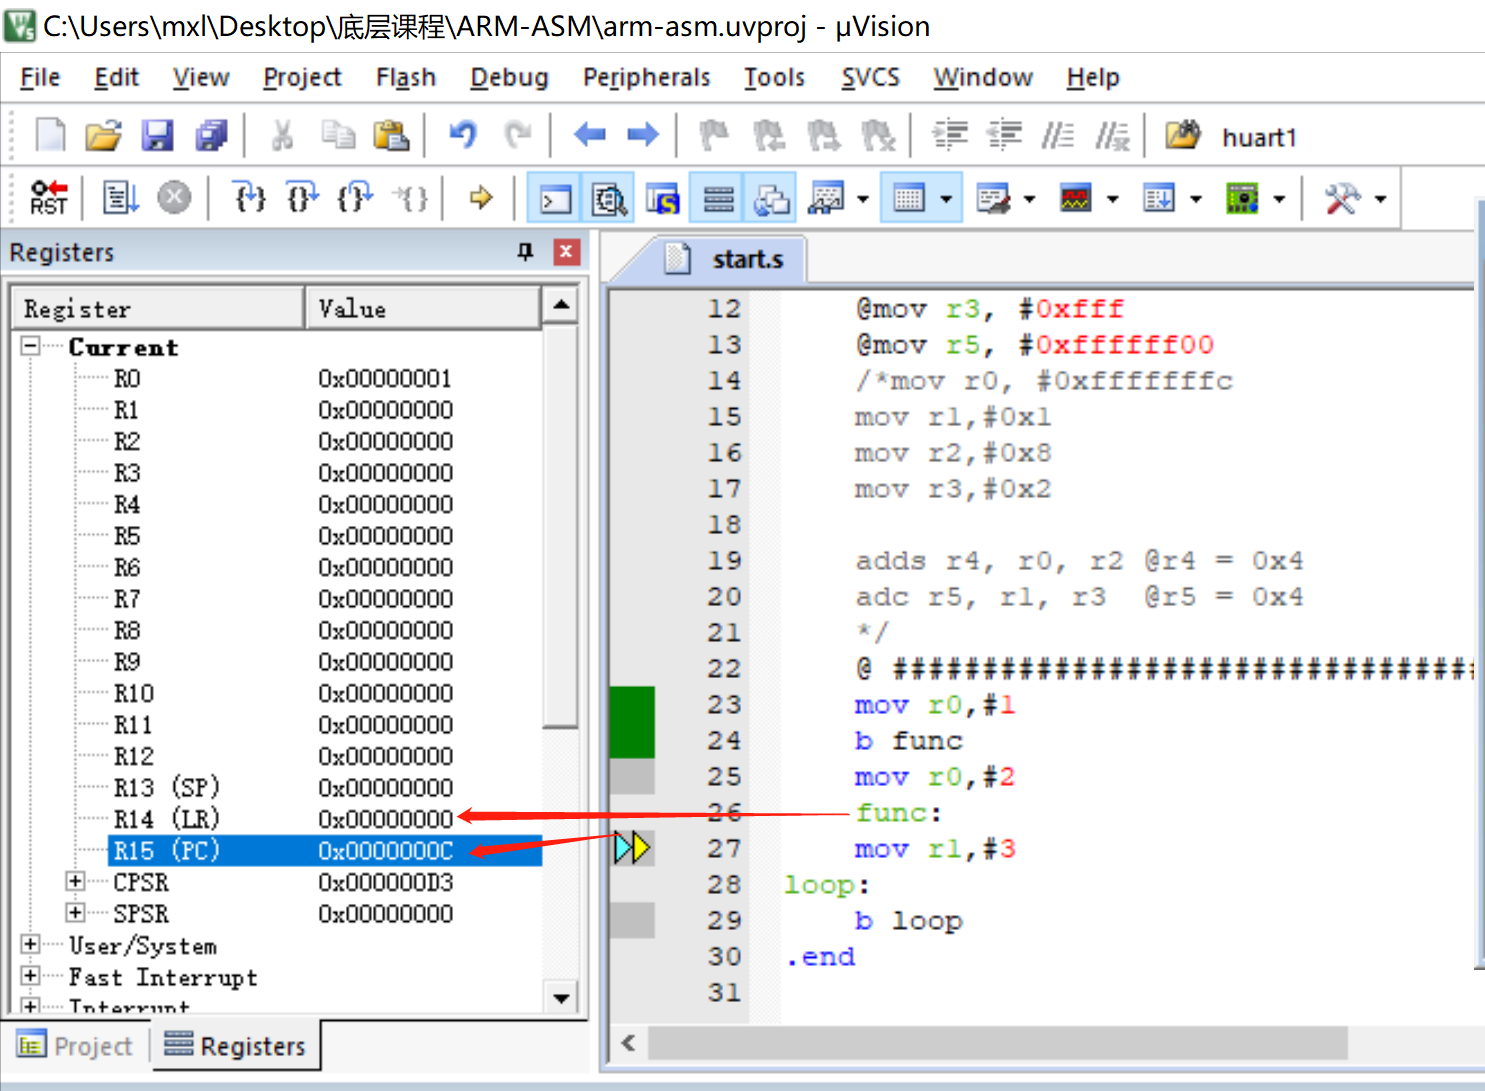The height and width of the screenshot is (1091, 1485).
Task: Open the Flash menu
Action: [406, 77]
